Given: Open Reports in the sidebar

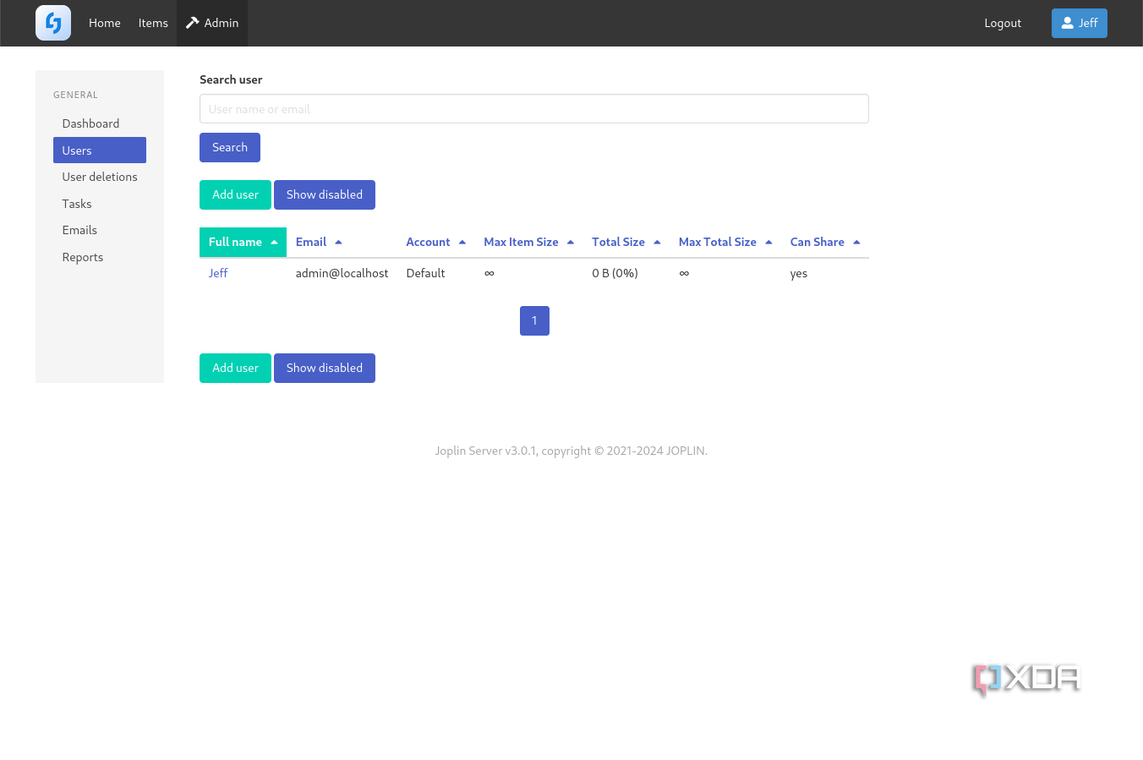Looking at the screenshot, I should (100, 257).
